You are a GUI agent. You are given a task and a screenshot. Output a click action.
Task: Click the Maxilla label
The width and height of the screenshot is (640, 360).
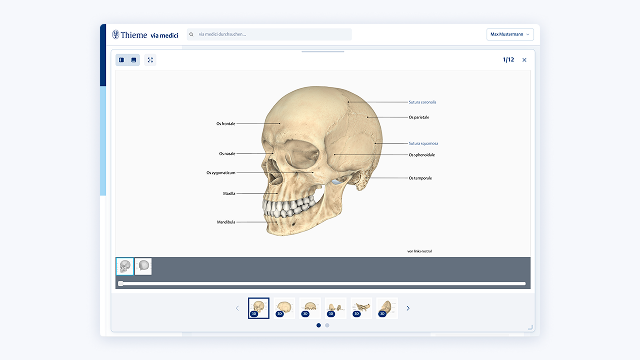tap(229, 193)
